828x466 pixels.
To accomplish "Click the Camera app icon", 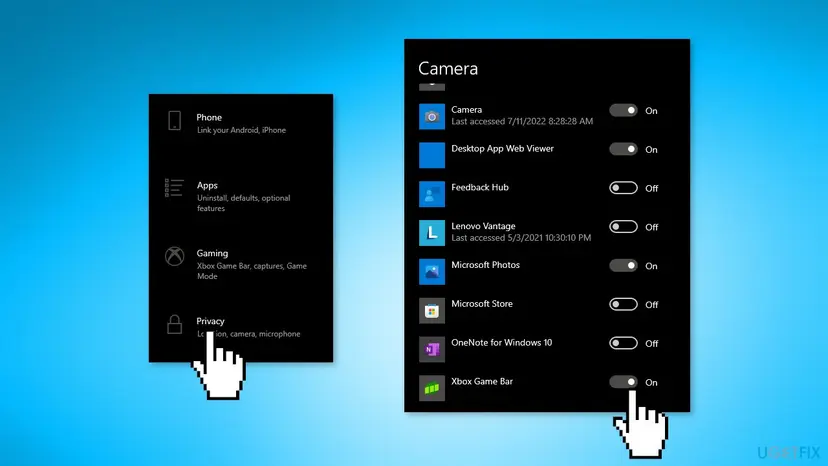I will (432, 117).
